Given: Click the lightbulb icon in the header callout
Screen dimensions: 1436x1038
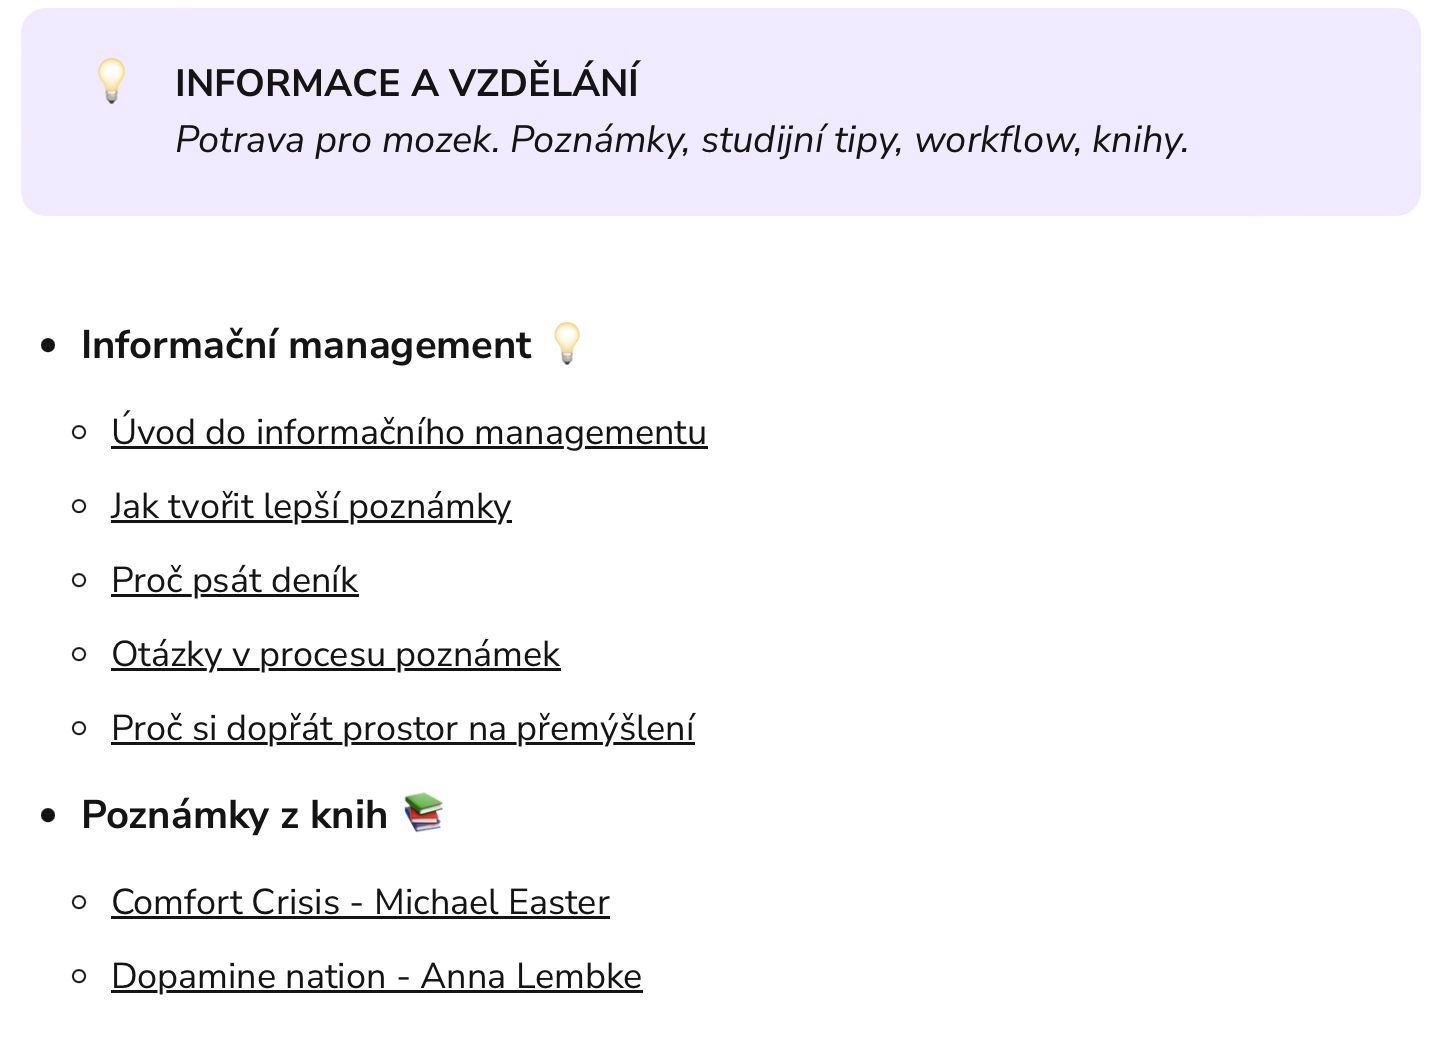Looking at the screenshot, I should pyautogui.click(x=111, y=80).
